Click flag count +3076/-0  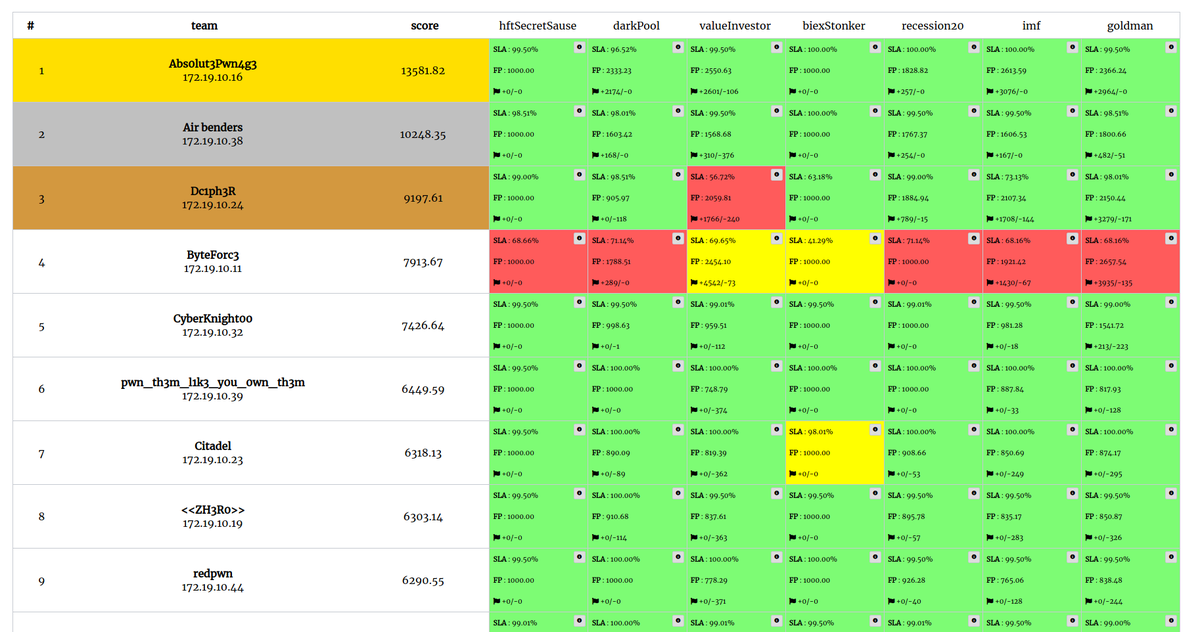pos(1013,92)
